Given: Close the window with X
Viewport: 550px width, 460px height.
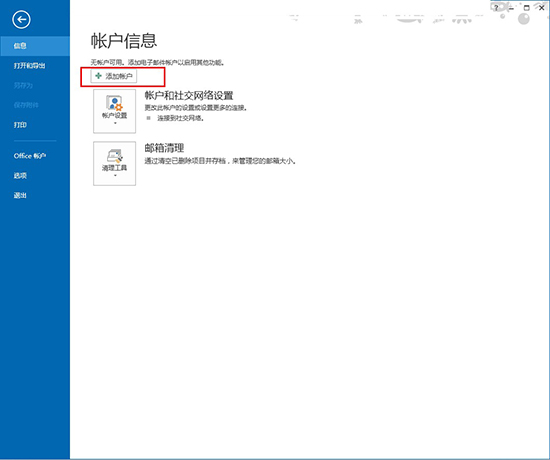Looking at the screenshot, I should pos(541,8).
